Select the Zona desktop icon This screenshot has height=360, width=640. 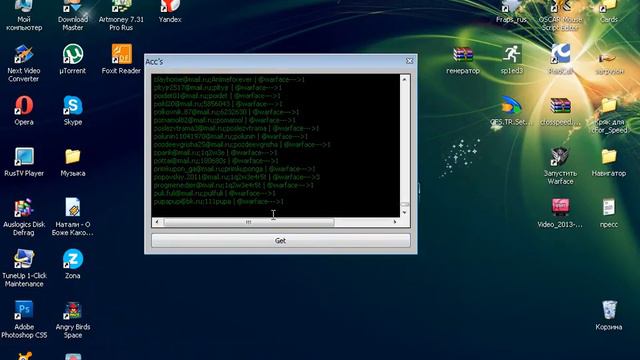73,264
